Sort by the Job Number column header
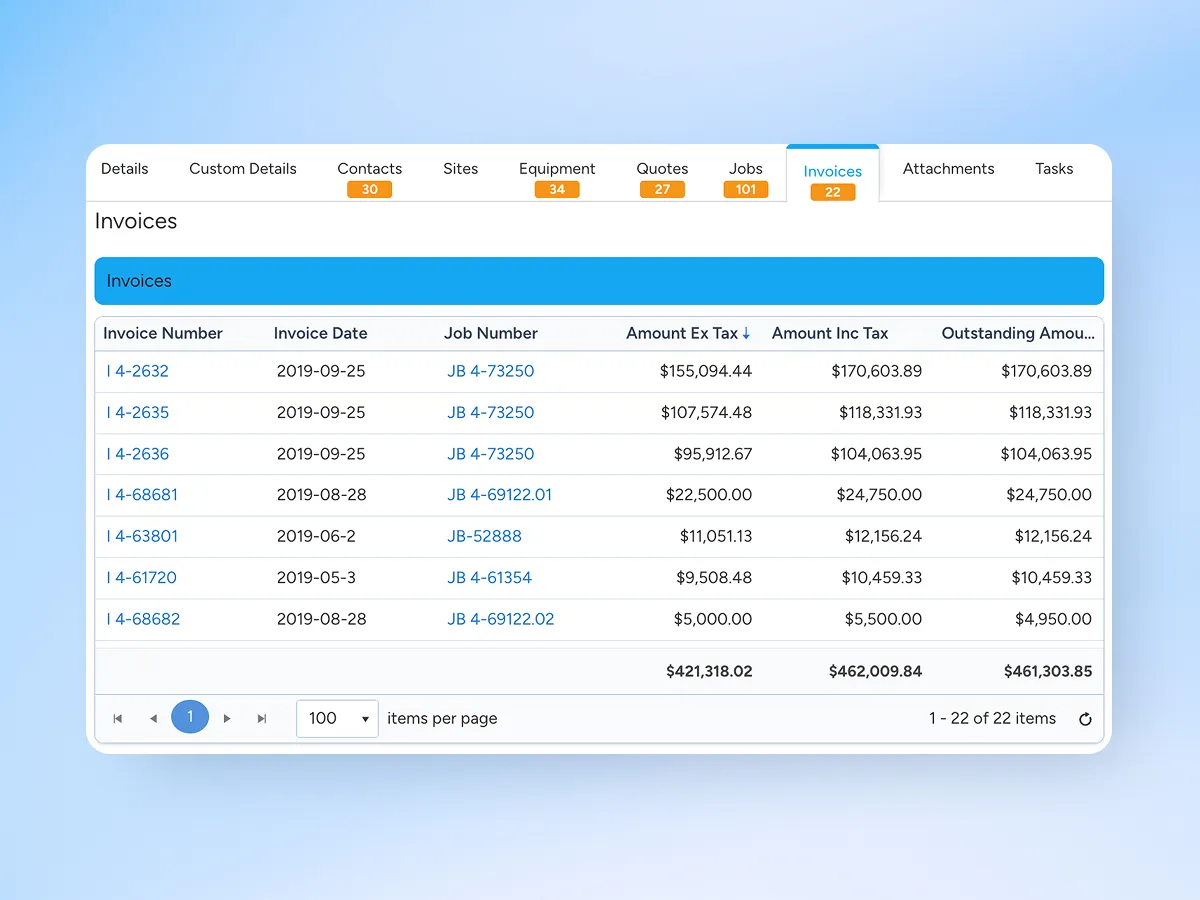1200x900 pixels. point(491,334)
